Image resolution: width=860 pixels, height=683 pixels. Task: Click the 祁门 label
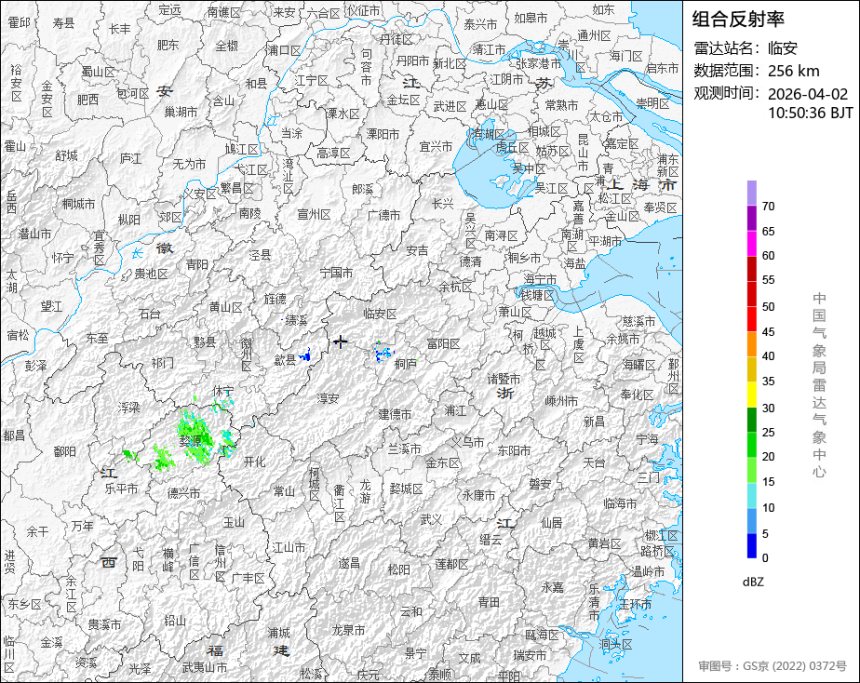pyautogui.click(x=162, y=363)
